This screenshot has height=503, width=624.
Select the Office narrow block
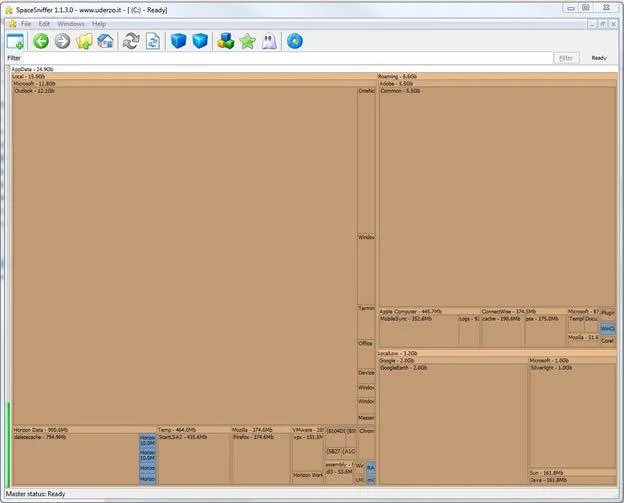click(x=367, y=354)
